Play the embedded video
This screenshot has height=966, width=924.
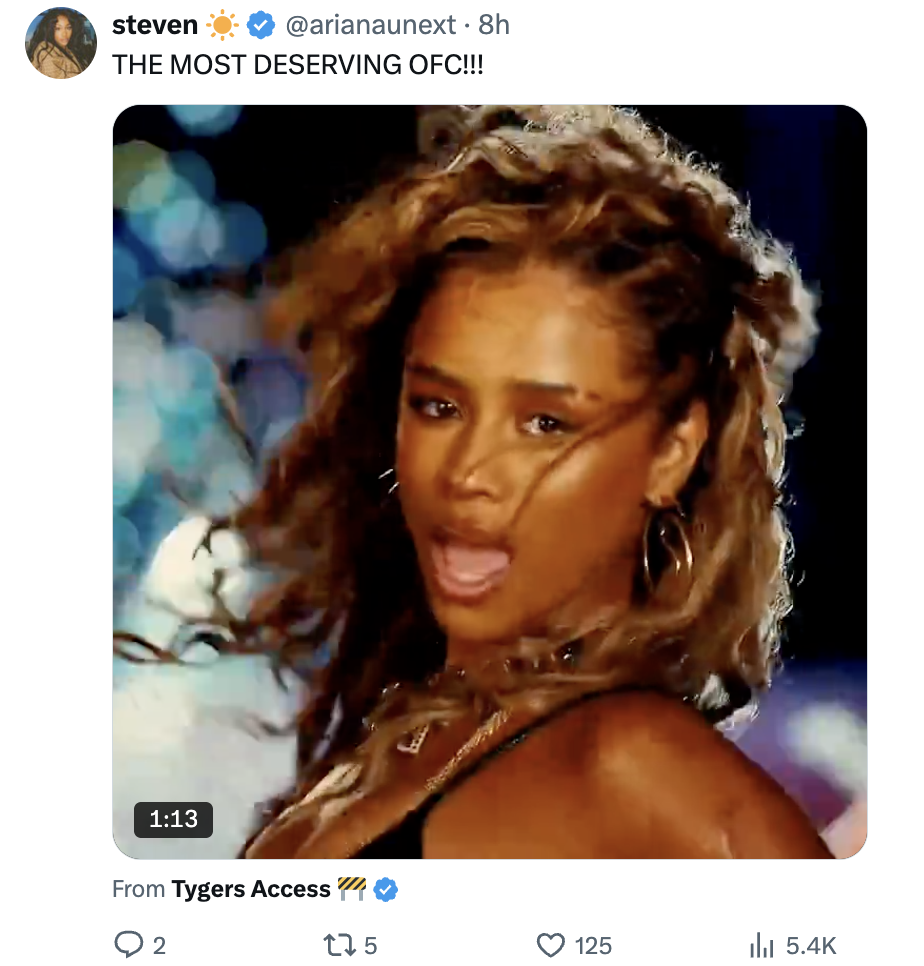pos(489,481)
